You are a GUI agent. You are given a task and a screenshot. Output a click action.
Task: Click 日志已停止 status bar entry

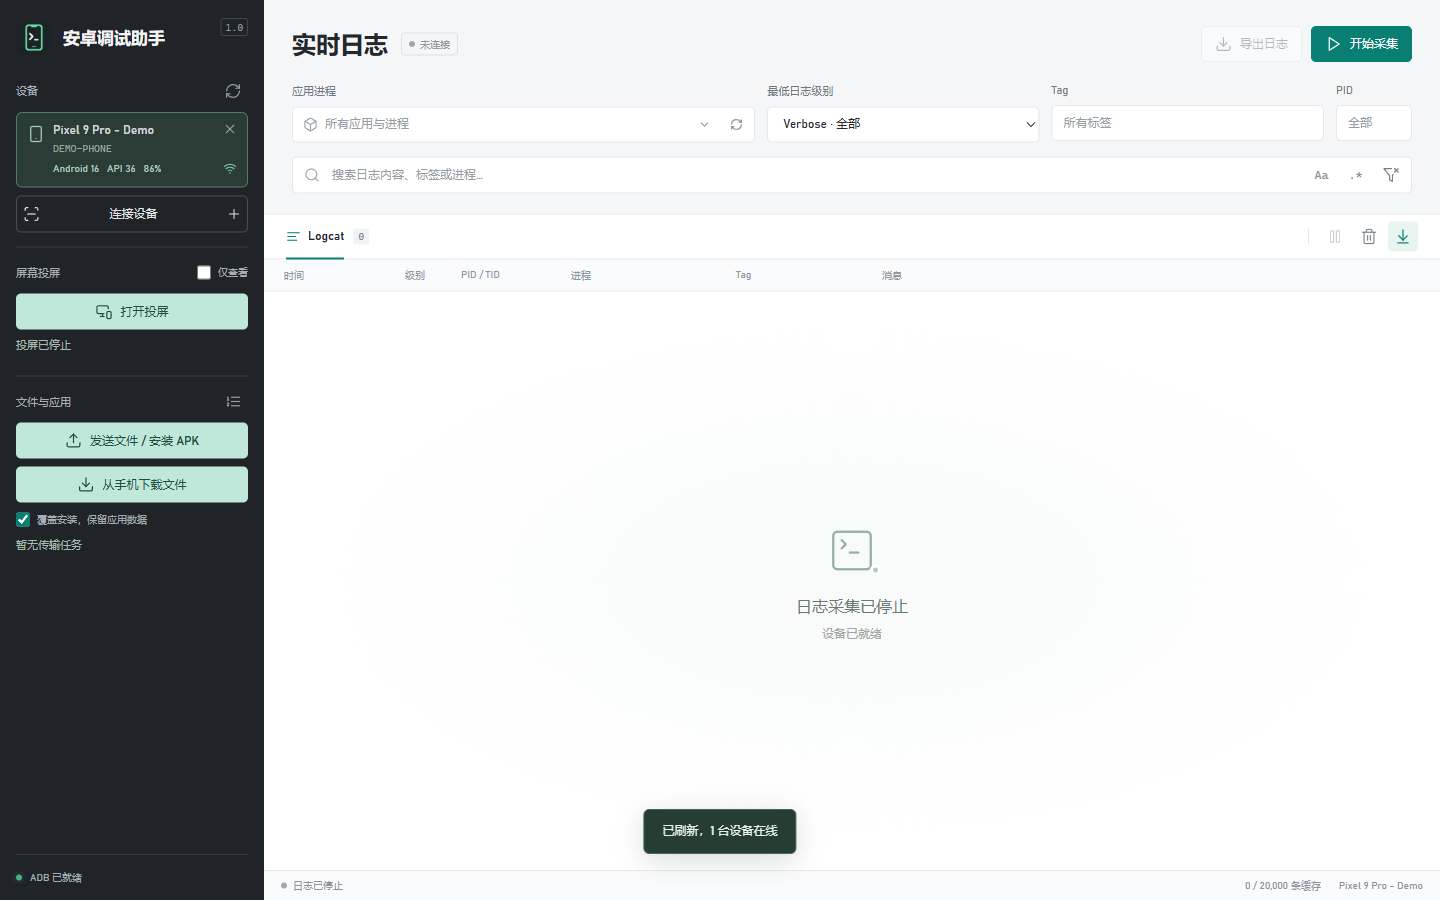(x=312, y=886)
